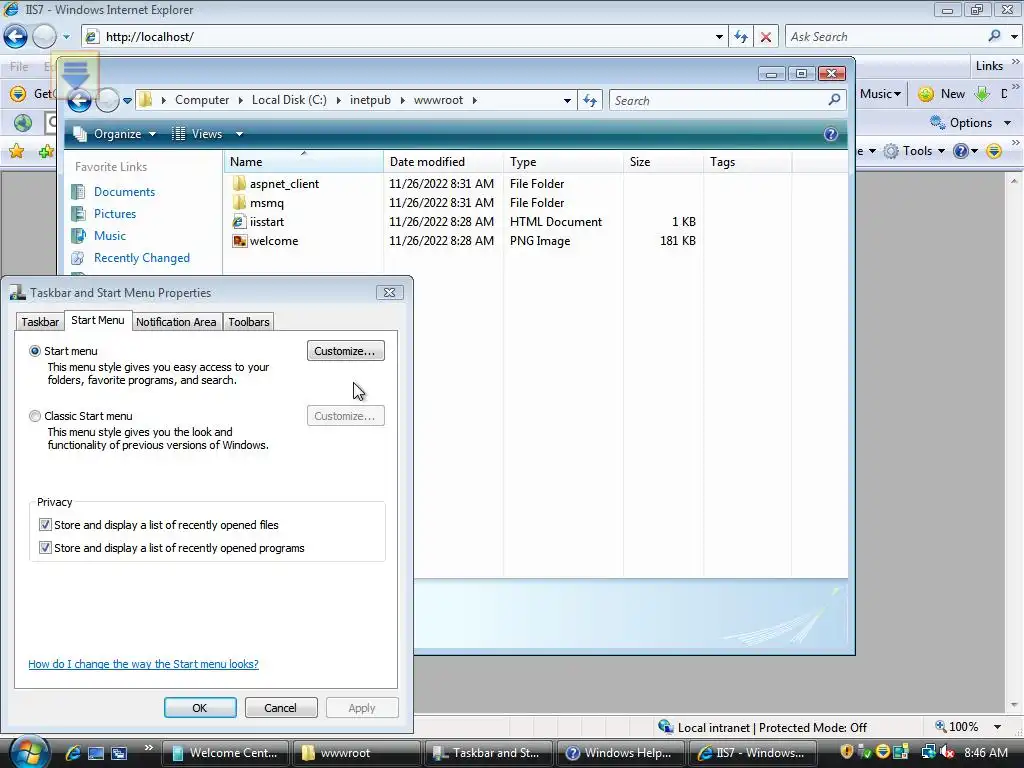The width and height of the screenshot is (1024, 768).
Task: Click inetpub in the breadcrumb path
Action: point(370,101)
